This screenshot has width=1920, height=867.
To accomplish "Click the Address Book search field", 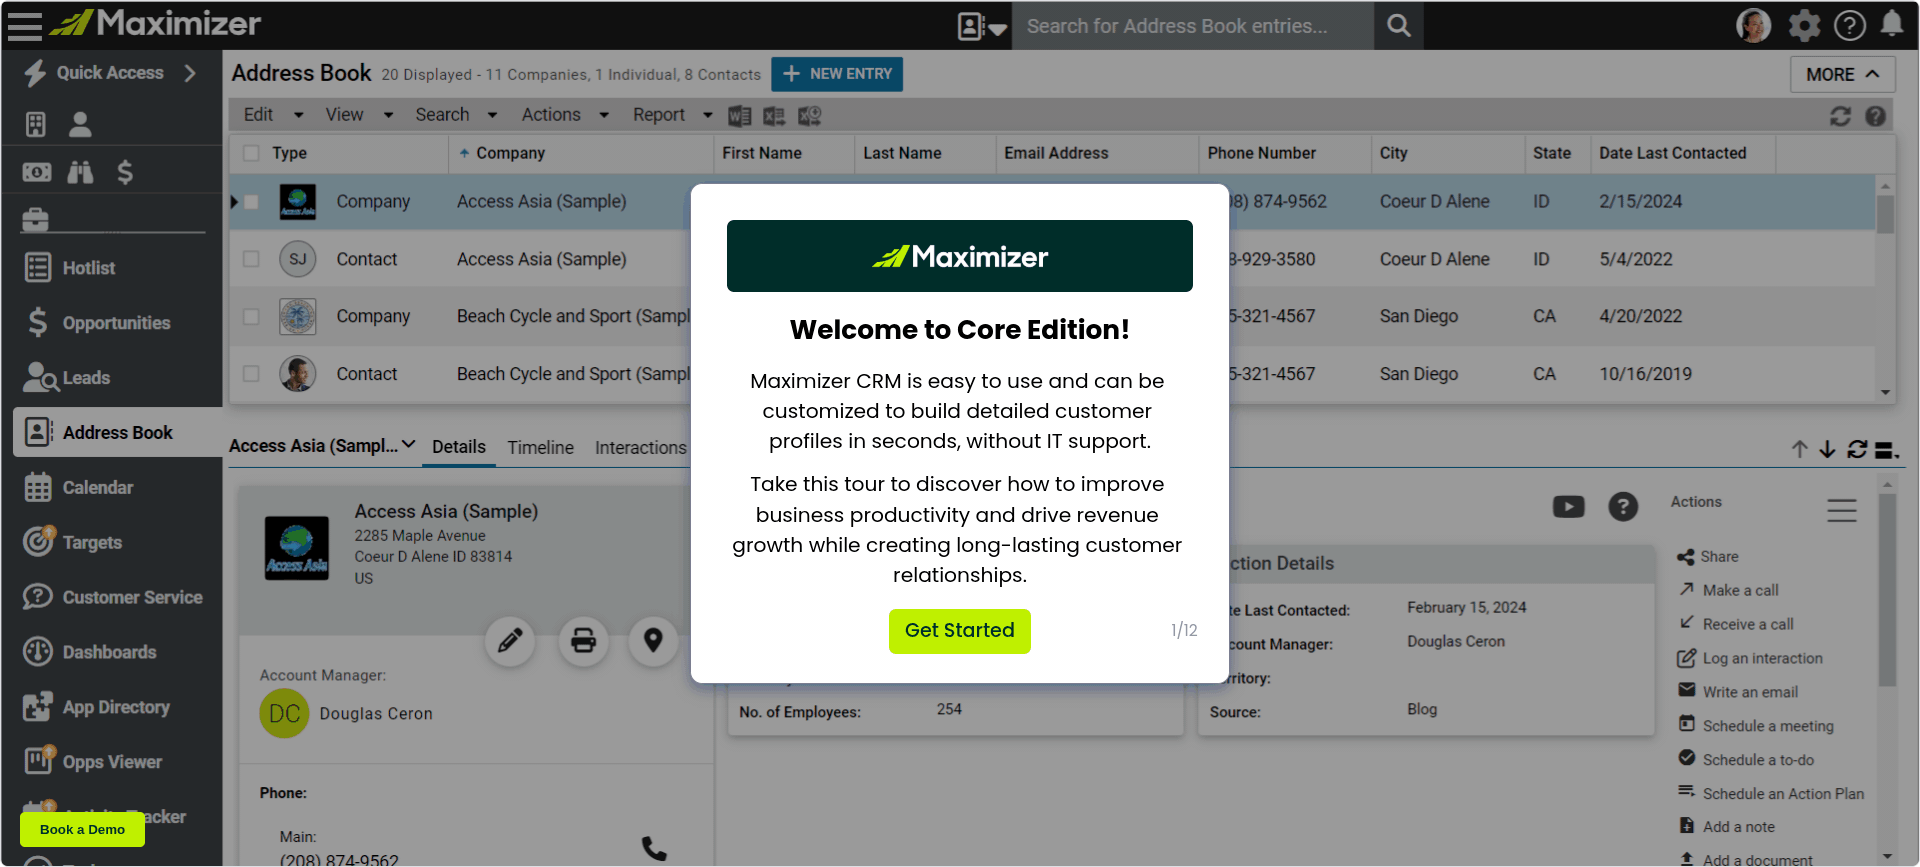I will (x=1192, y=26).
